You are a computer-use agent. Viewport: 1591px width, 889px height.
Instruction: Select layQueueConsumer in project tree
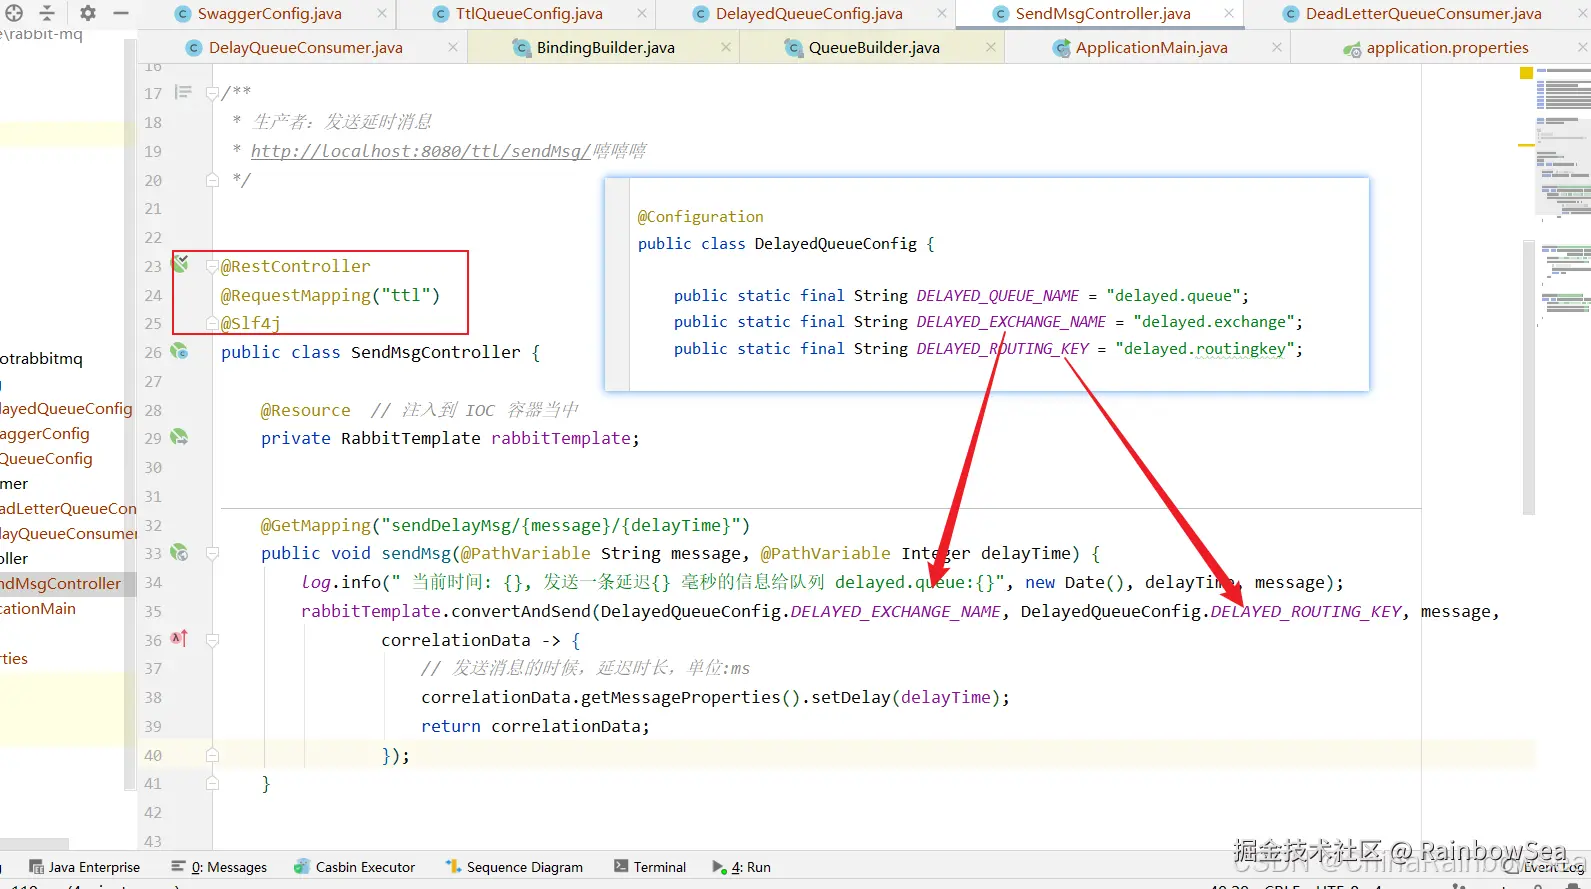pyautogui.click(x=68, y=533)
